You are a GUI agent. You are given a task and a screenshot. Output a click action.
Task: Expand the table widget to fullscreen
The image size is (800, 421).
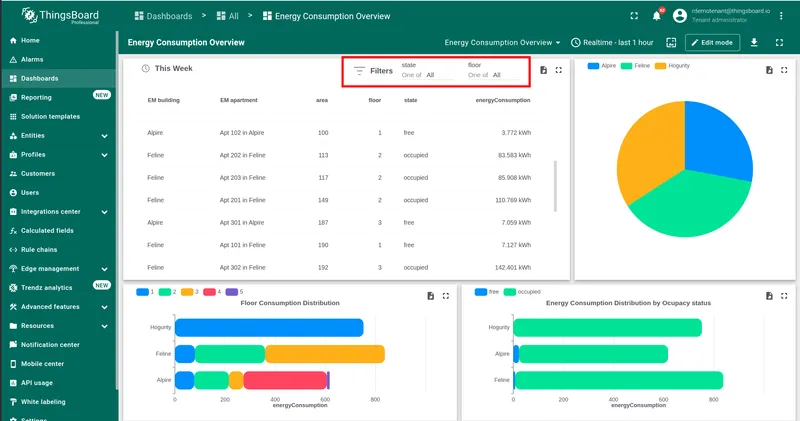559,70
